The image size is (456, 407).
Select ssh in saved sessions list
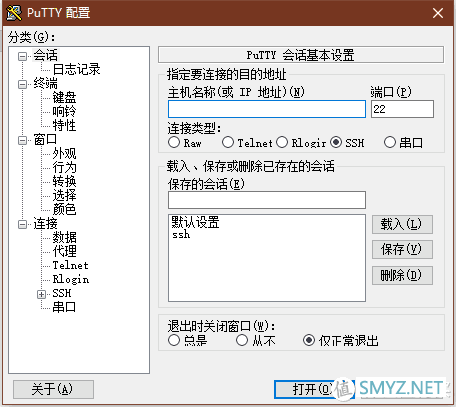tap(181, 235)
